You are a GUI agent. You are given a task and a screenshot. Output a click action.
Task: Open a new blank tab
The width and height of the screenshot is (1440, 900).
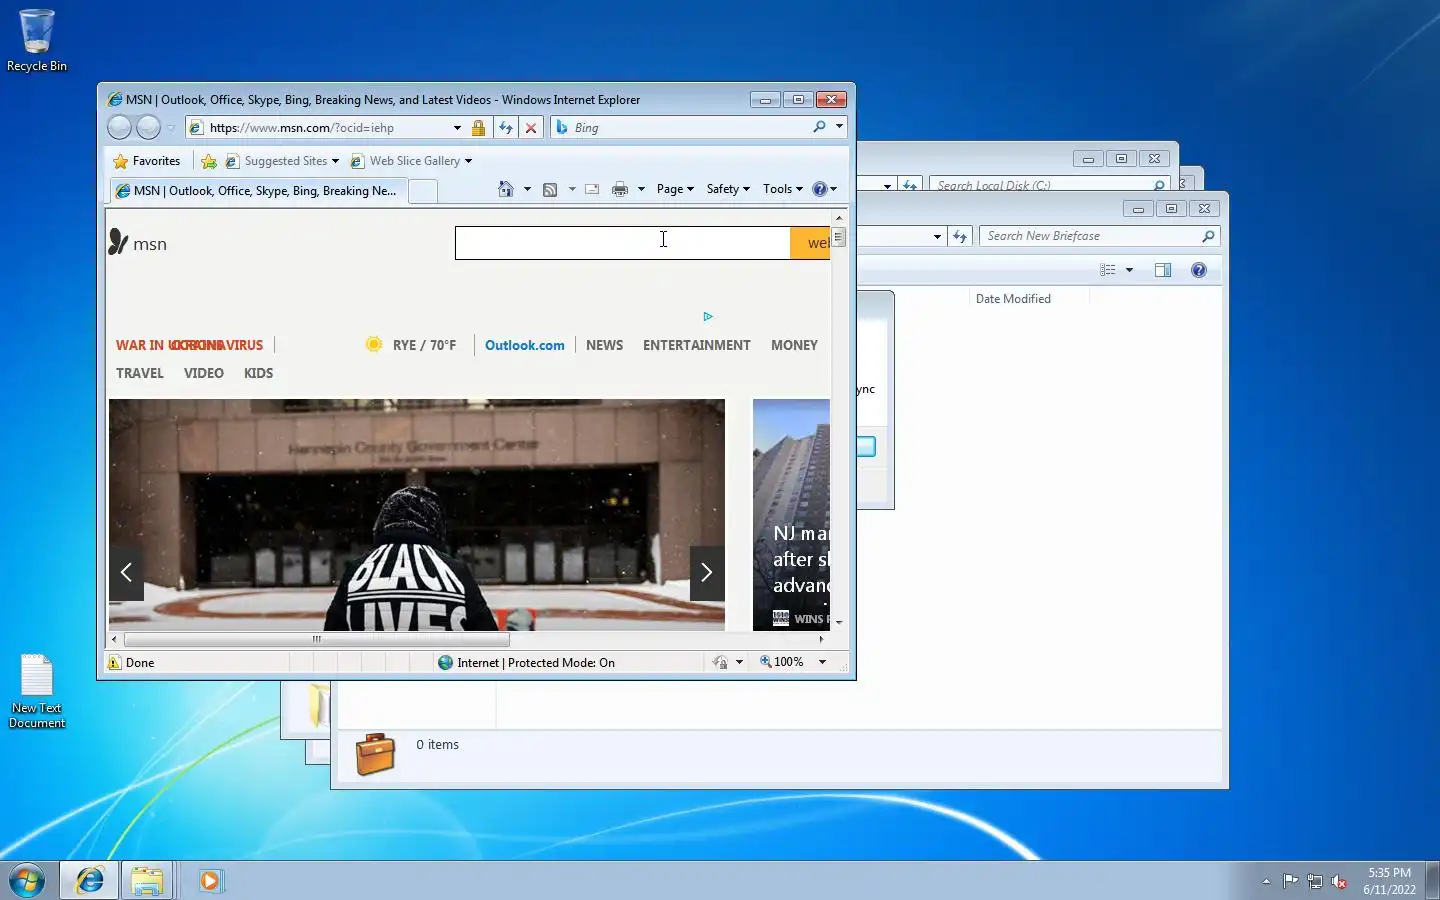[423, 191]
